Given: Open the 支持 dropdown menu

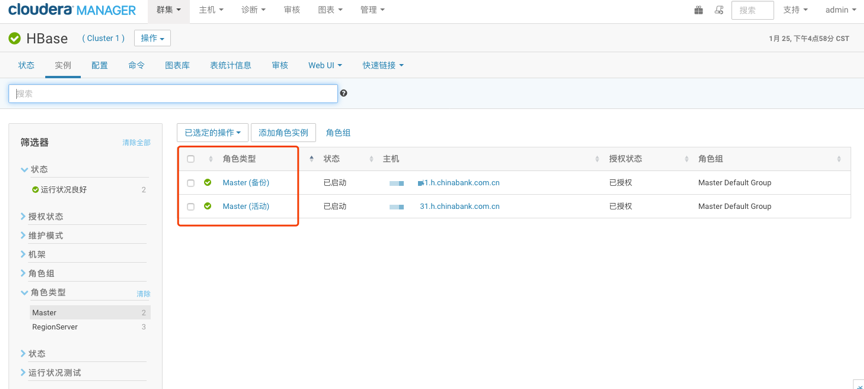Looking at the screenshot, I should click(x=795, y=10).
